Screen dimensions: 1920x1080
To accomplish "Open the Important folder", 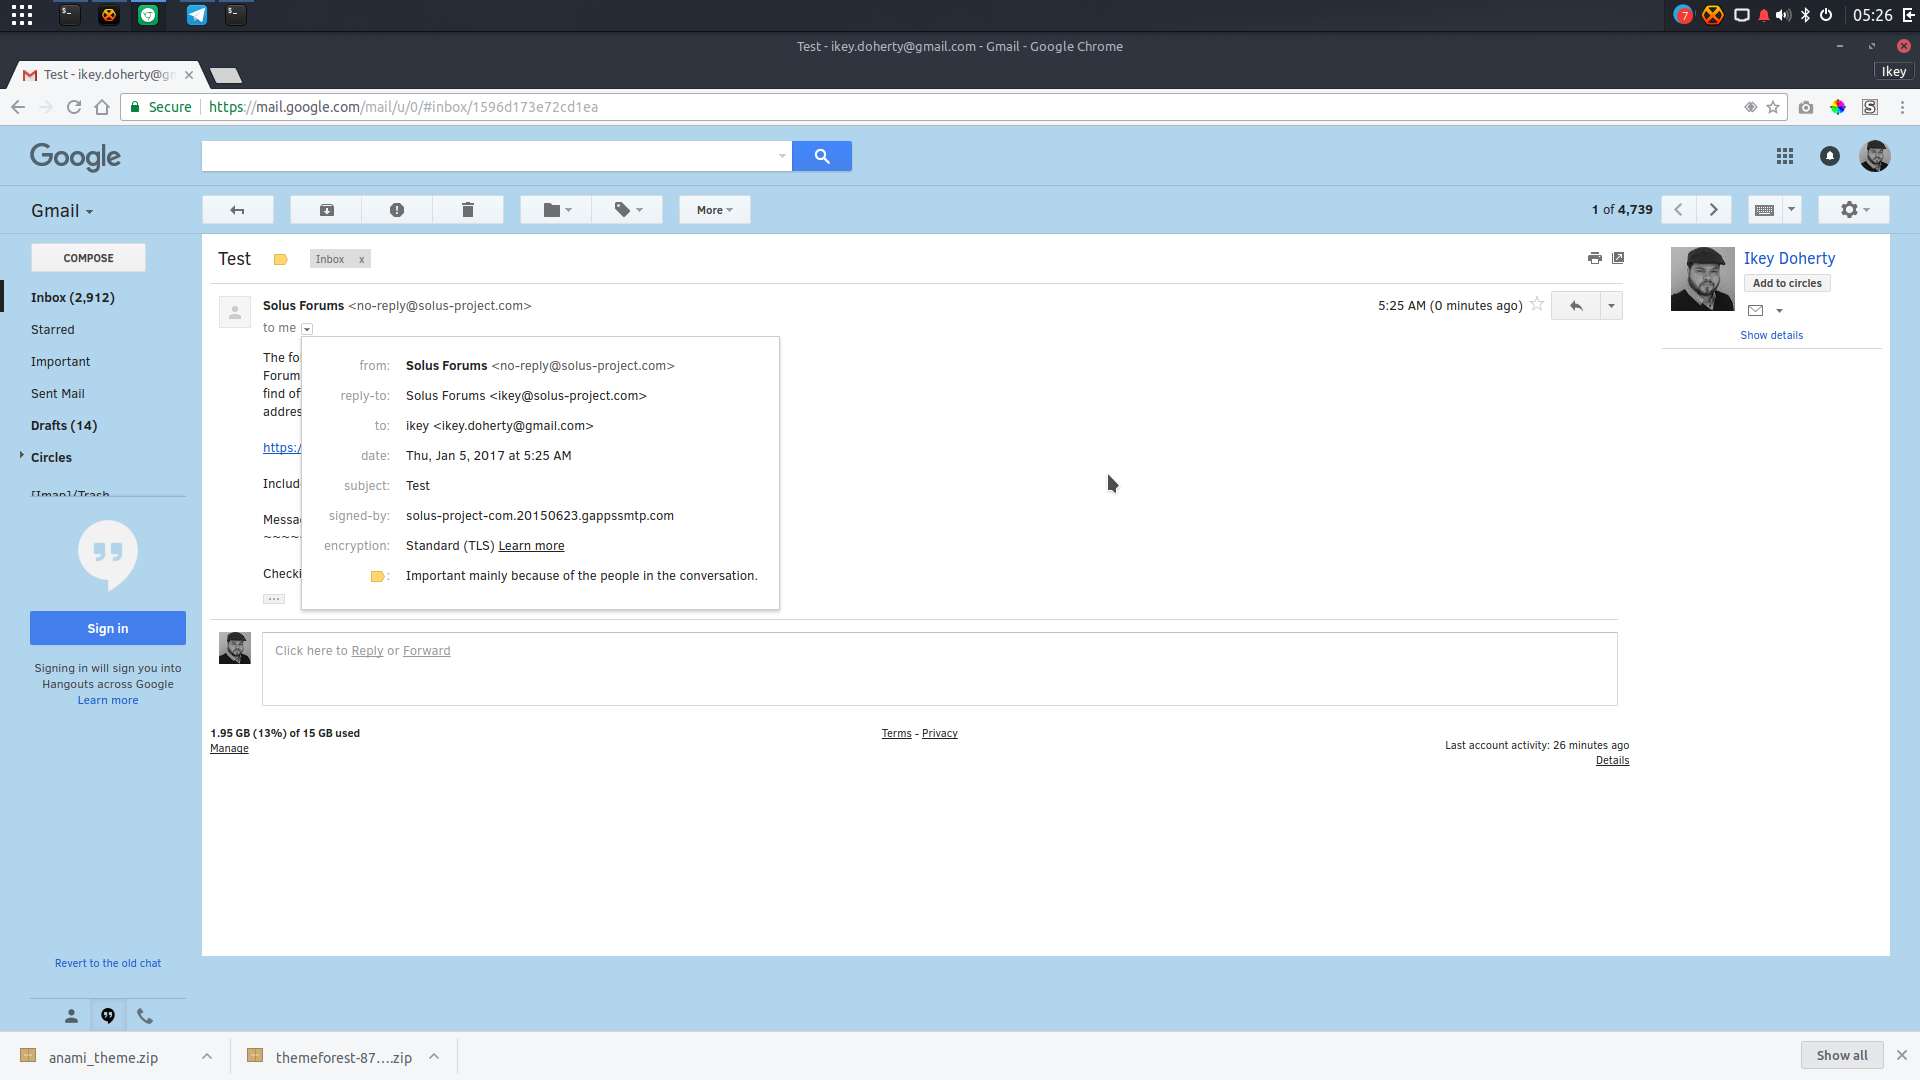I will (60, 362).
